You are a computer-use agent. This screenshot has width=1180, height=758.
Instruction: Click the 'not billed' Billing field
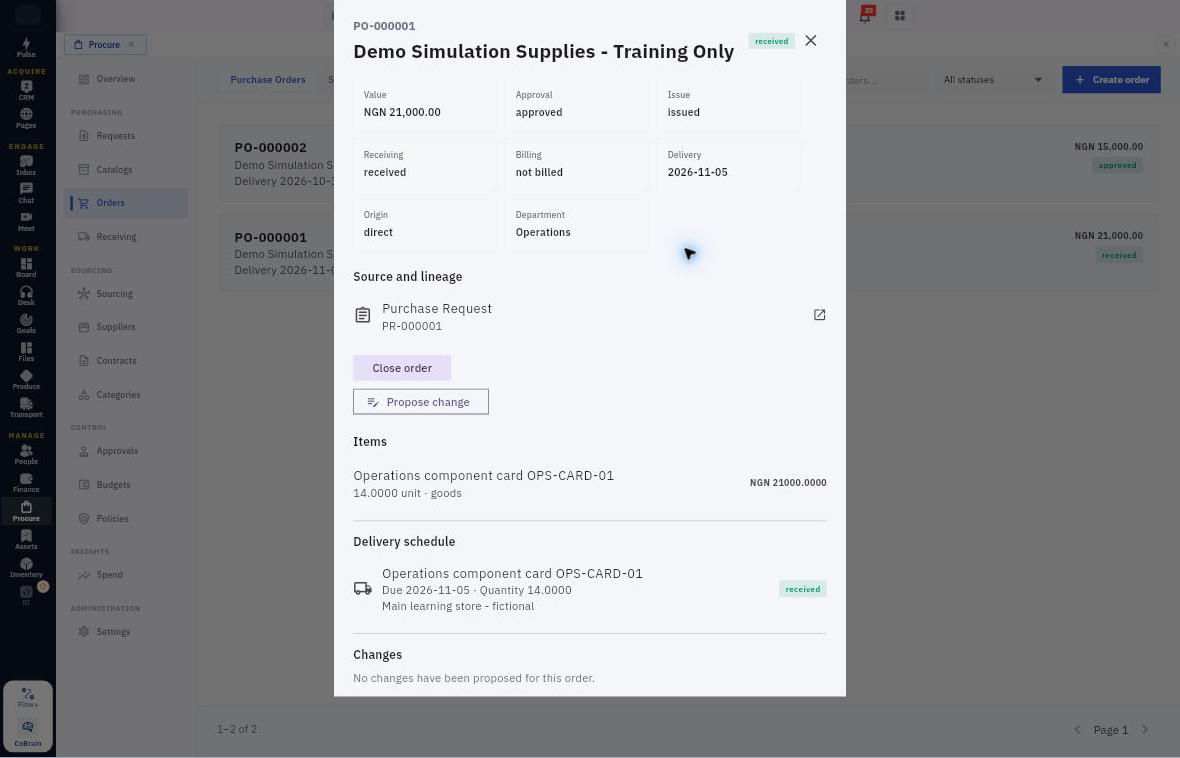click(576, 165)
